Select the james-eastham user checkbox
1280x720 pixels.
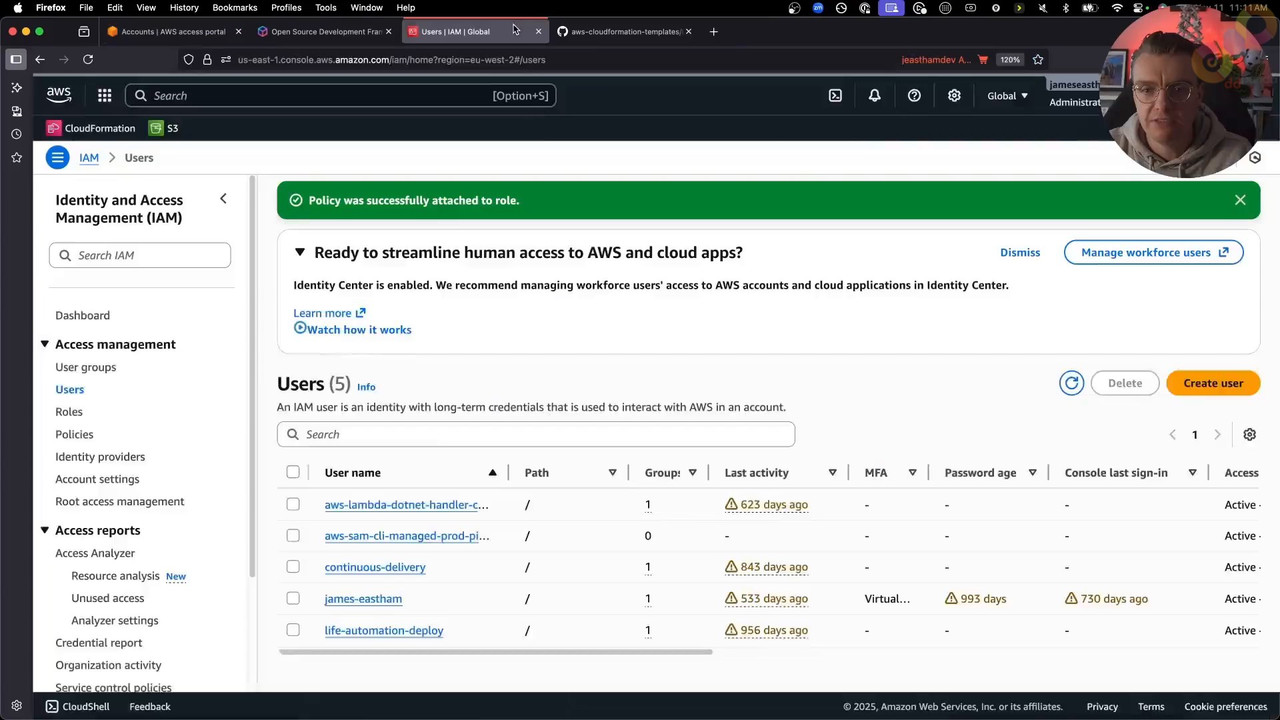(293, 598)
